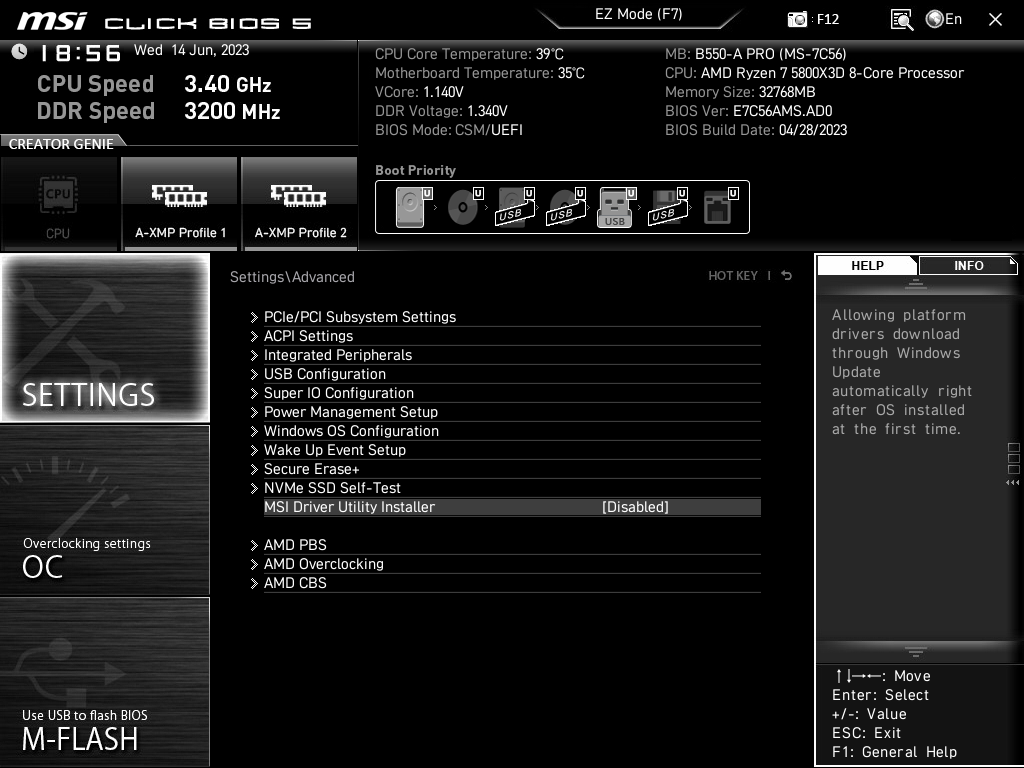Select USB floppy boot device icon

[668, 207]
